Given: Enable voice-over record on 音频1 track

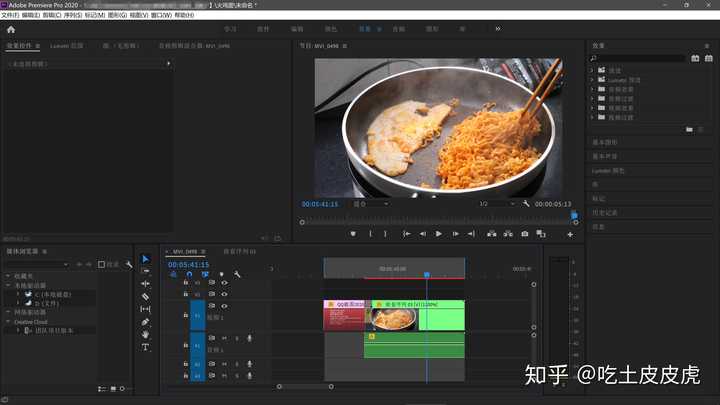Looking at the screenshot, I should [249, 338].
